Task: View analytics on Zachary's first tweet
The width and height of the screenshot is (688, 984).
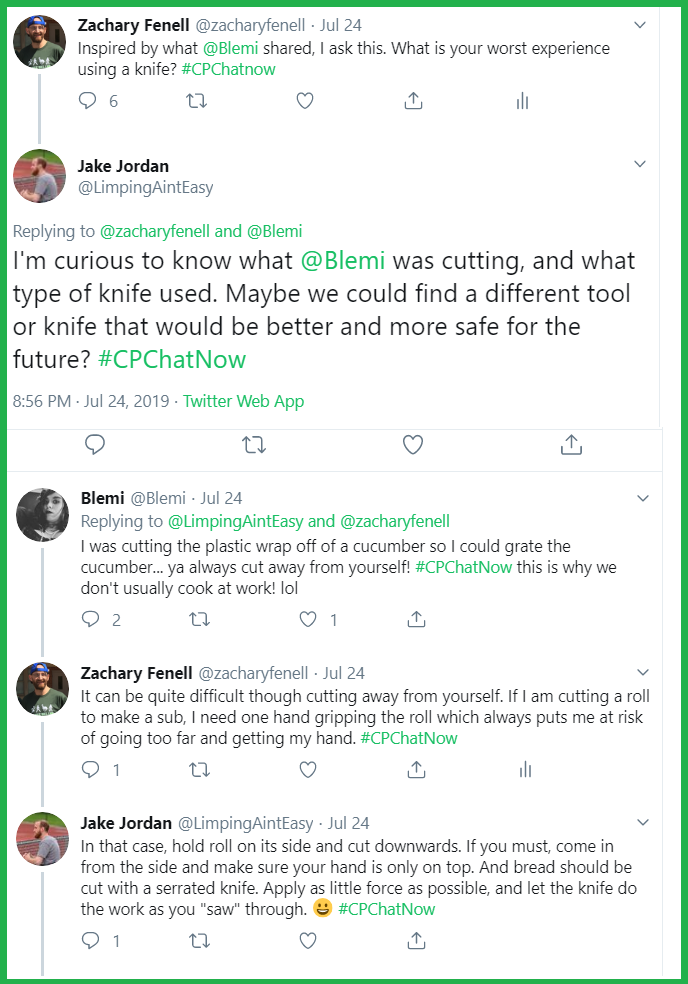Action: tap(521, 100)
